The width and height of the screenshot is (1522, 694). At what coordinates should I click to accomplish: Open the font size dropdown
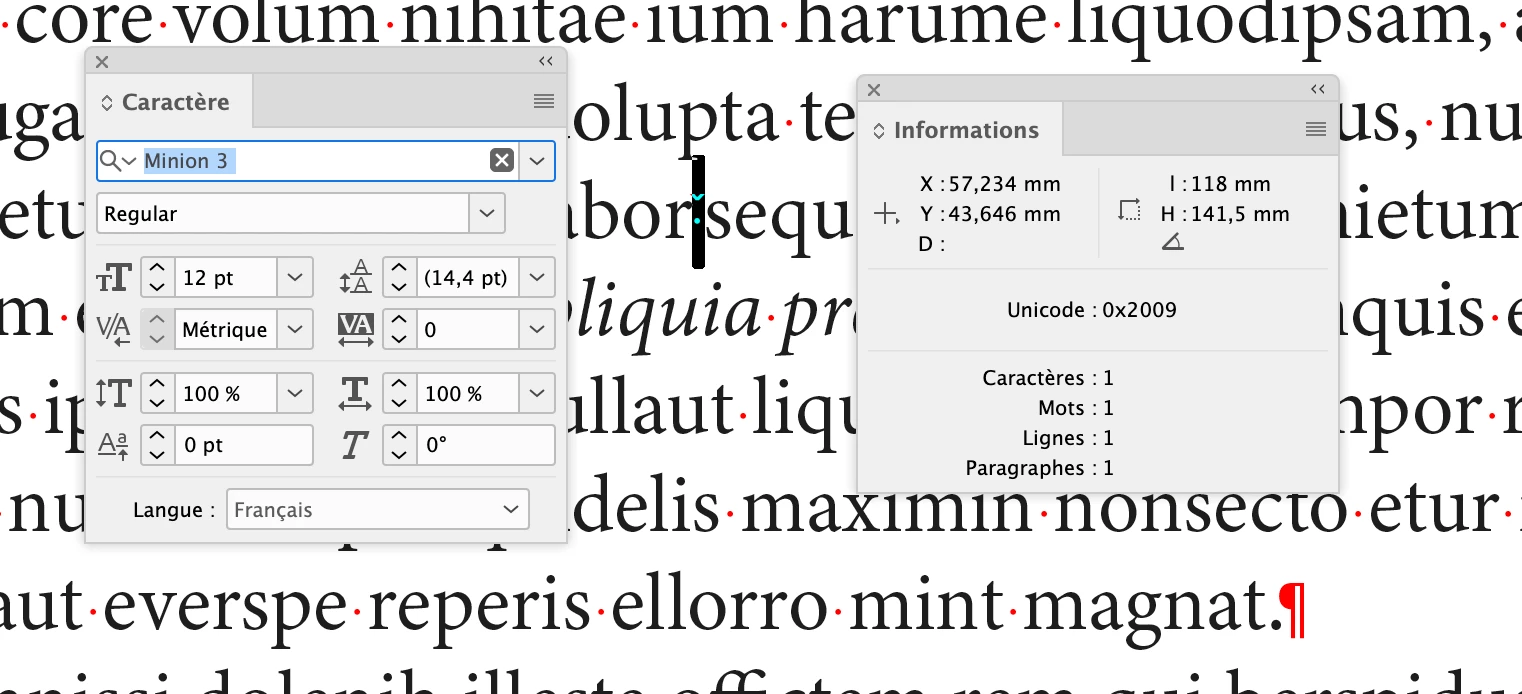295,278
